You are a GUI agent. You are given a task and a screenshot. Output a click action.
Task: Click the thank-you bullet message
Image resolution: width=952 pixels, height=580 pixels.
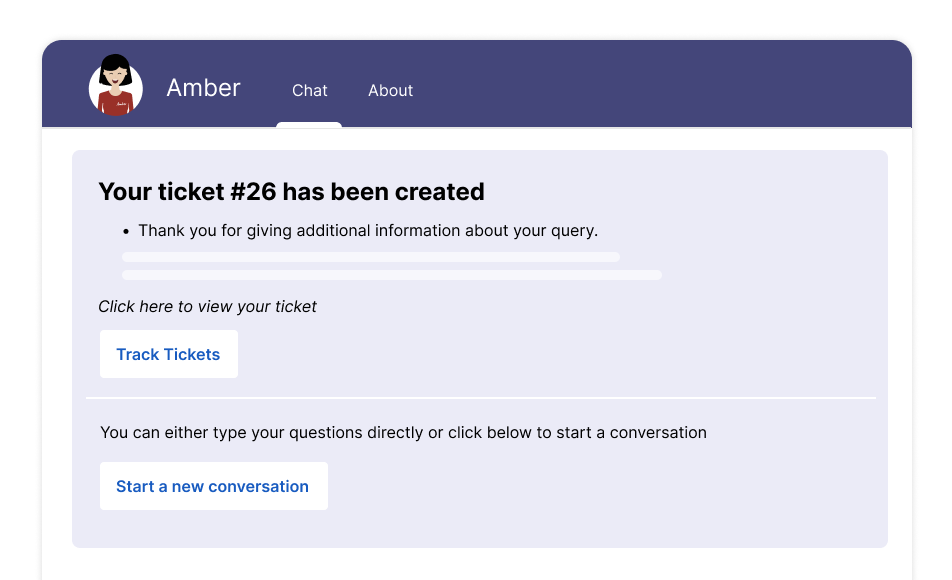368,231
